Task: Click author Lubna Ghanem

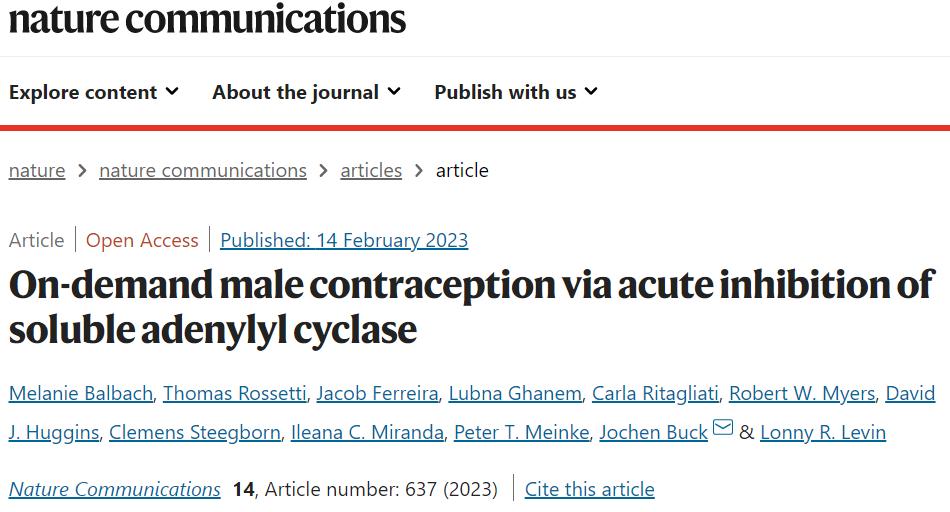Action: 515,393
